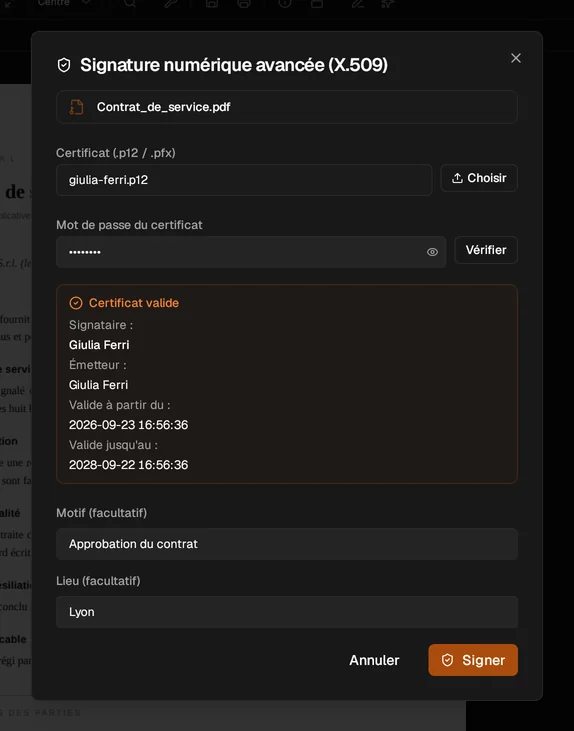This screenshot has width=574, height=731.
Task: Show the certificate password via eye icon
Action: (432, 252)
